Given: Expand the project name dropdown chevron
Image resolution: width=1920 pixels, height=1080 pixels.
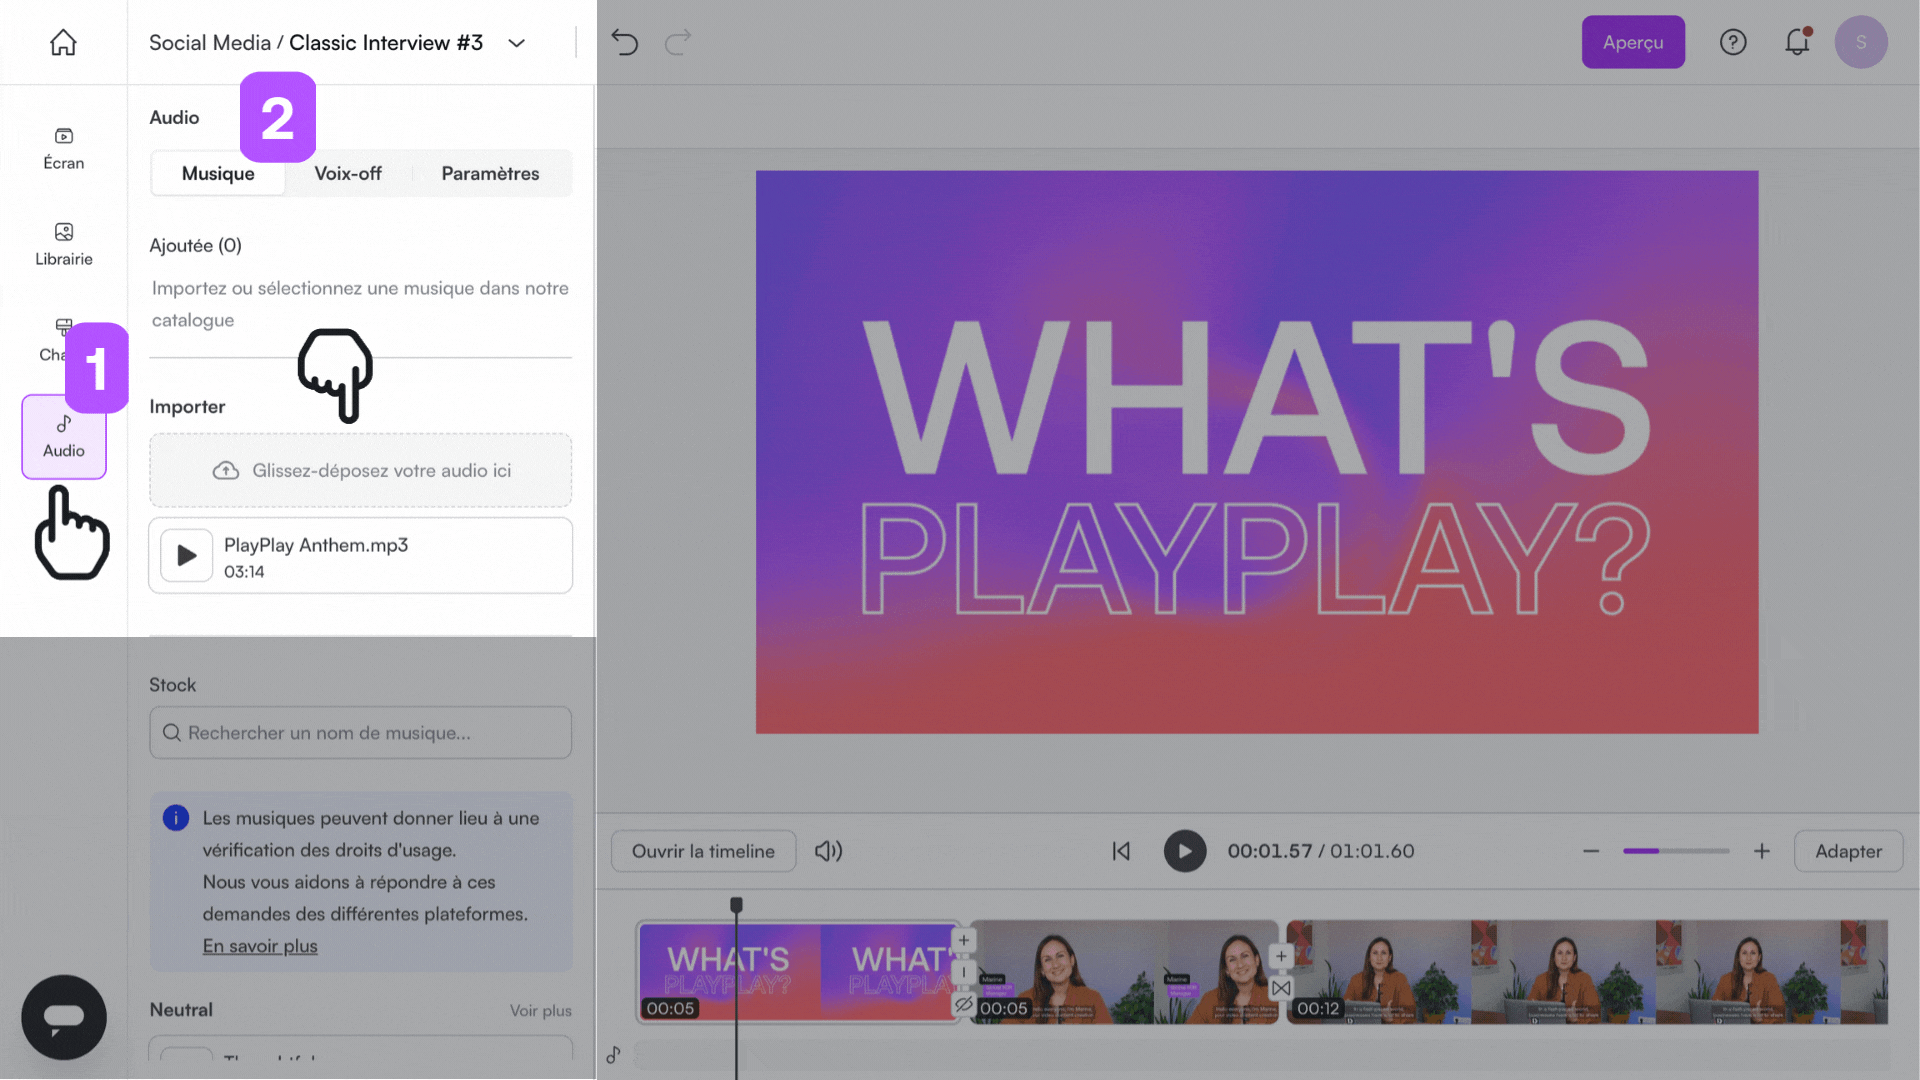Looking at the screenshot, I should coord(516,43).
